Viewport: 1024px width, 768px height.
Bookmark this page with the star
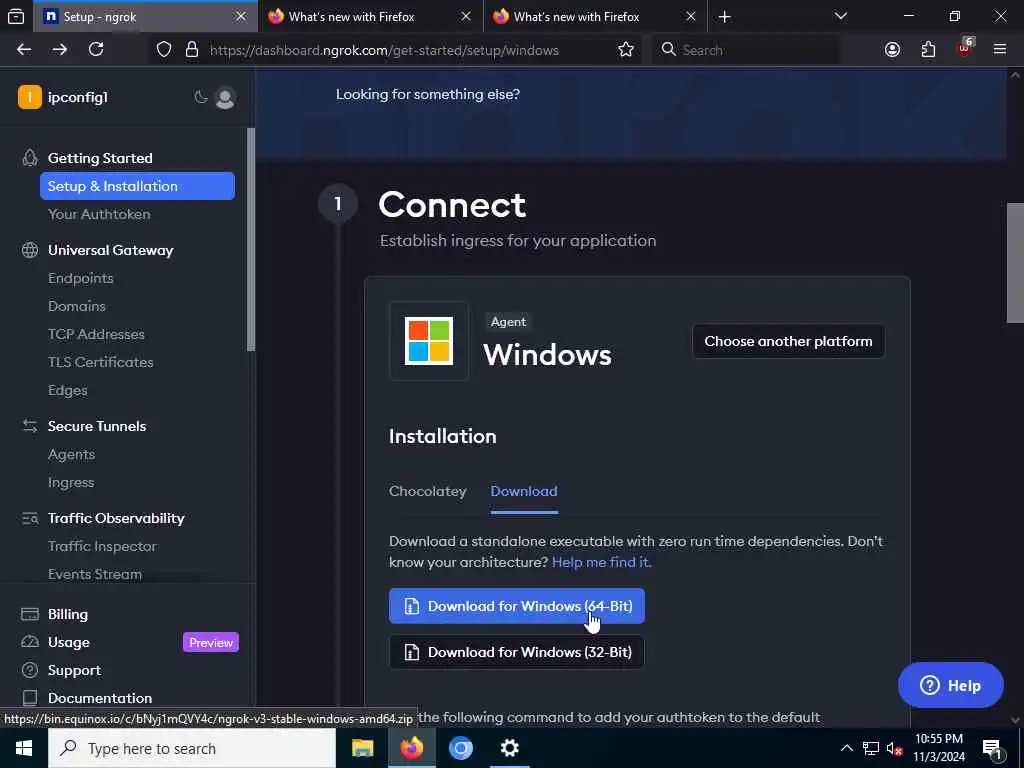tap(626, 50)
